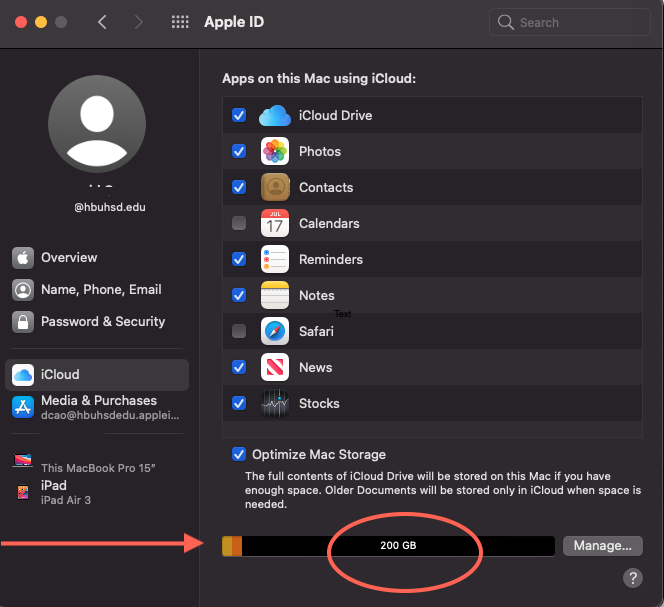
Task: Uncheck the Contacts checkbox
Action: click(239, 187)
